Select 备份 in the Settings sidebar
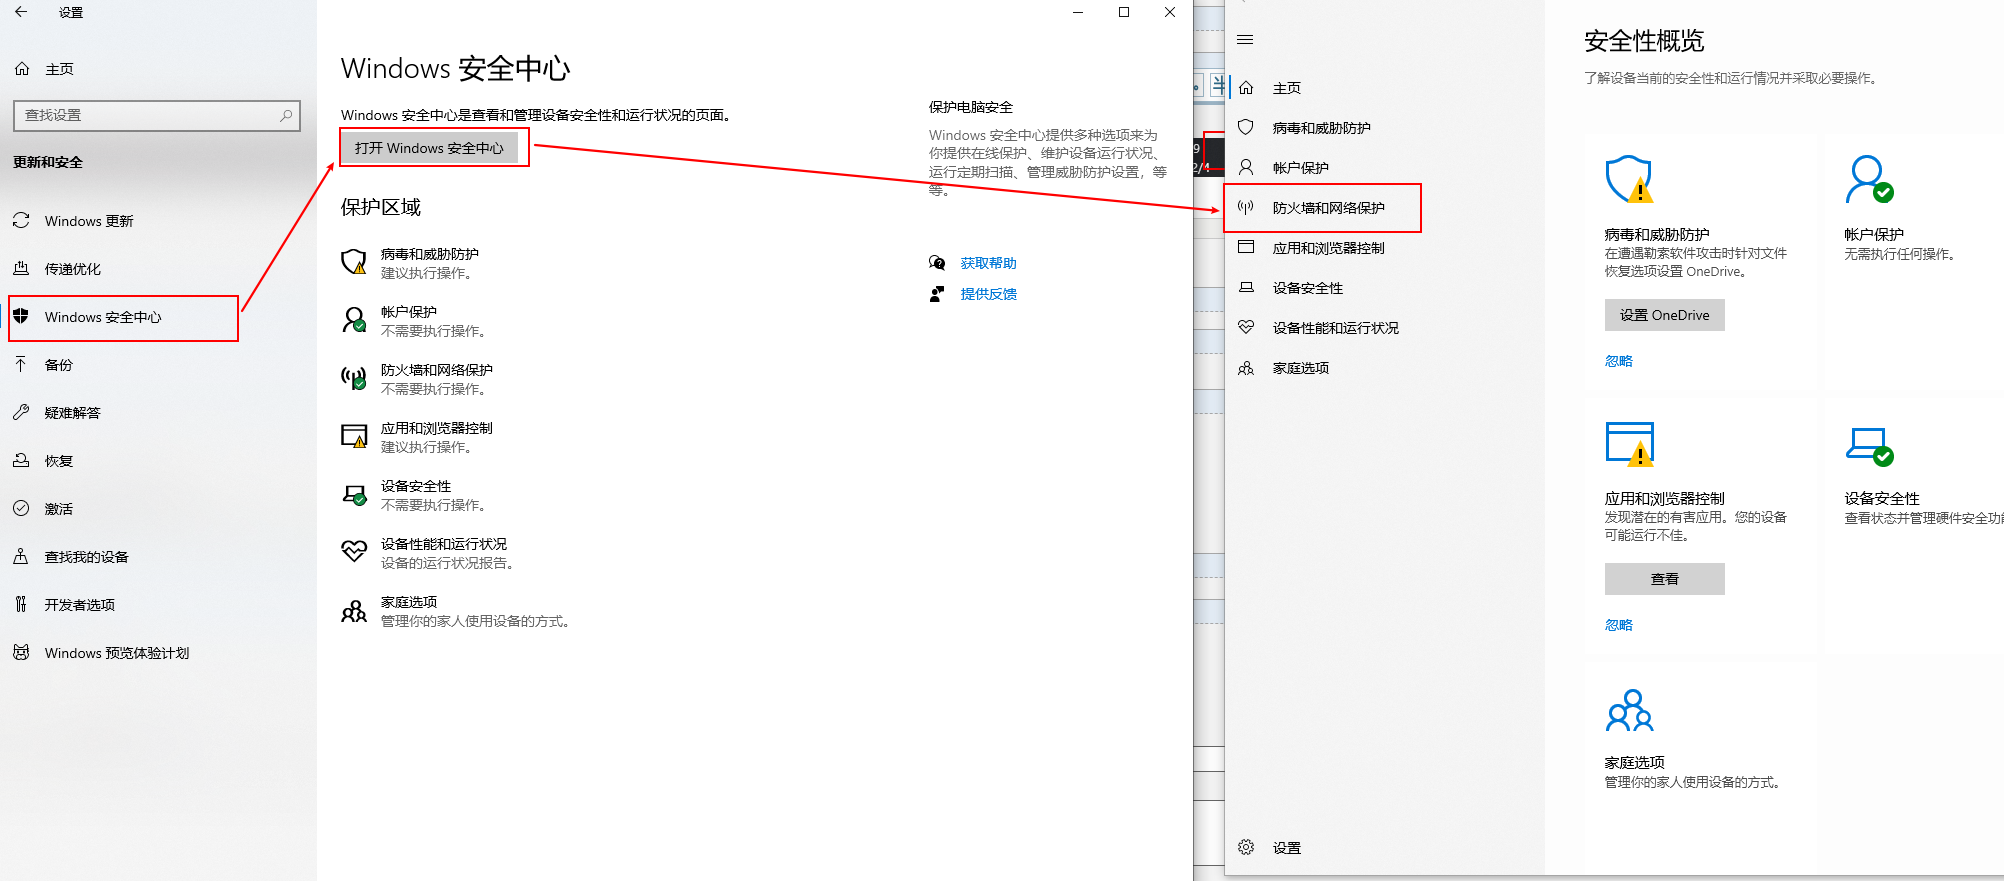This screenshot has width=2004, height=881. 59,365
